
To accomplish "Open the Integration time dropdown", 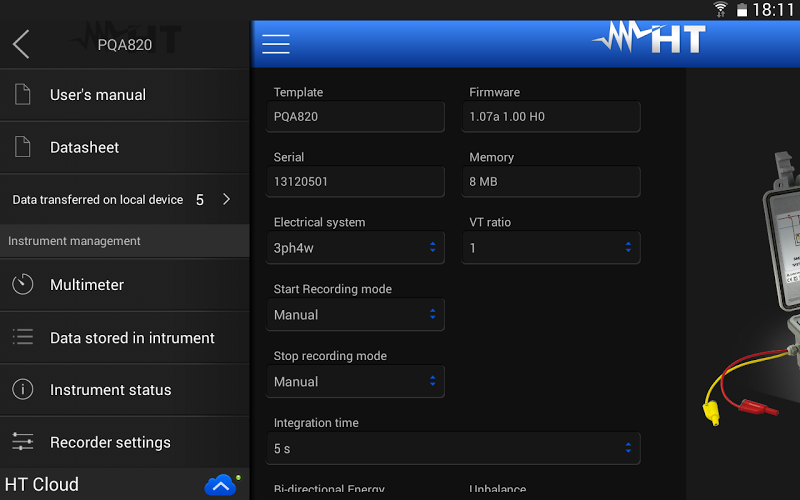I will pyautogui.click(x=453, y=448).
